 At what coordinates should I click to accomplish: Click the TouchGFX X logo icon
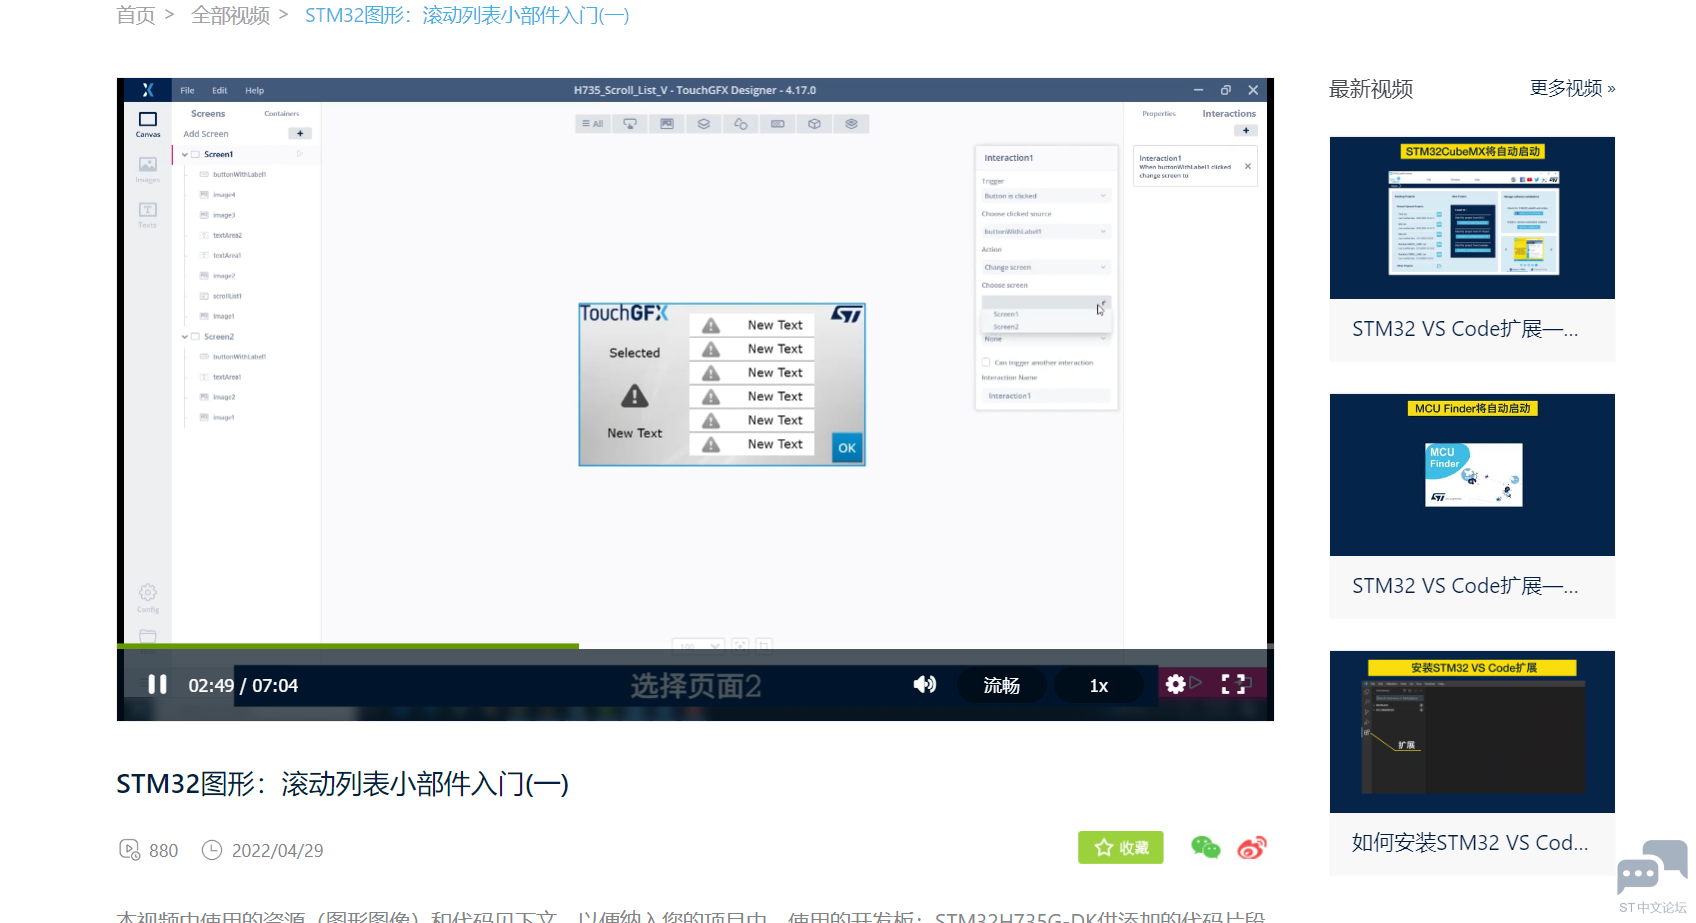[148, 90]
